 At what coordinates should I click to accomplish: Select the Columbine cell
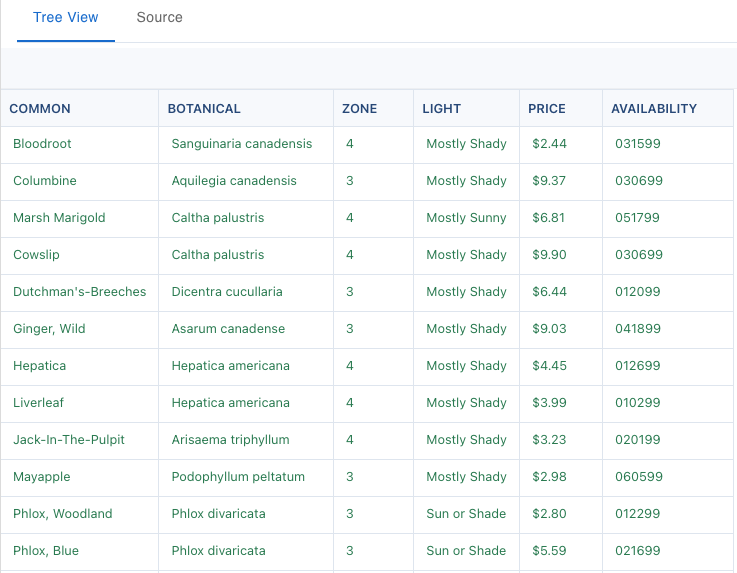(x=80, y=181)
